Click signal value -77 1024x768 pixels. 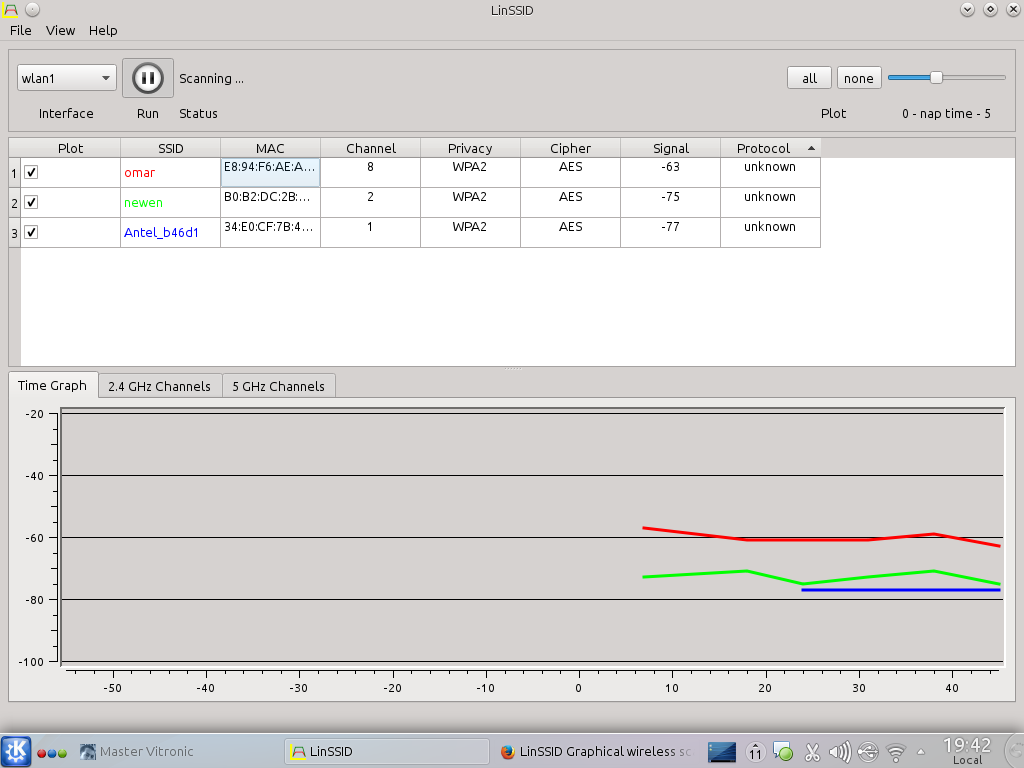[670, 227]
